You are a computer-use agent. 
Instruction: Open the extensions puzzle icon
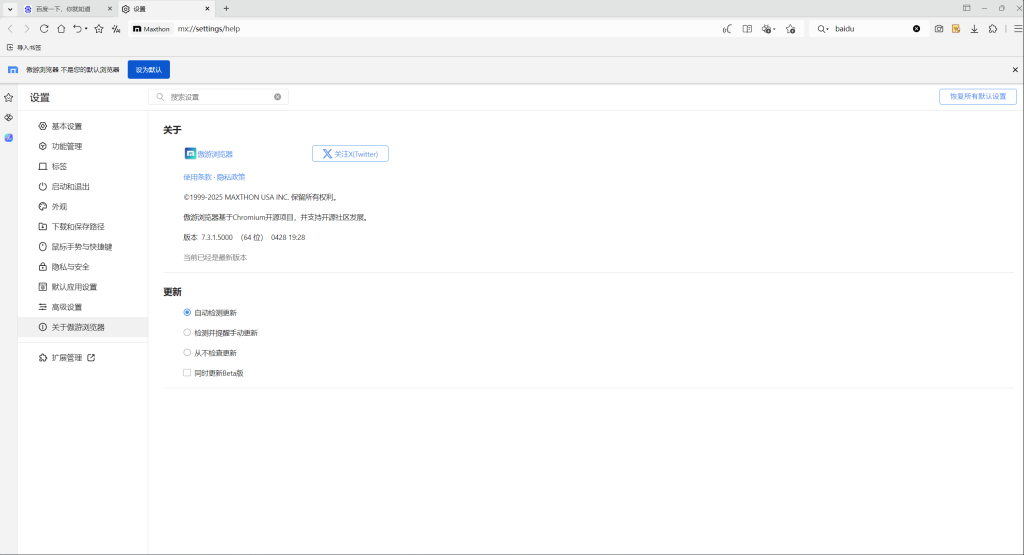[993, 29]
